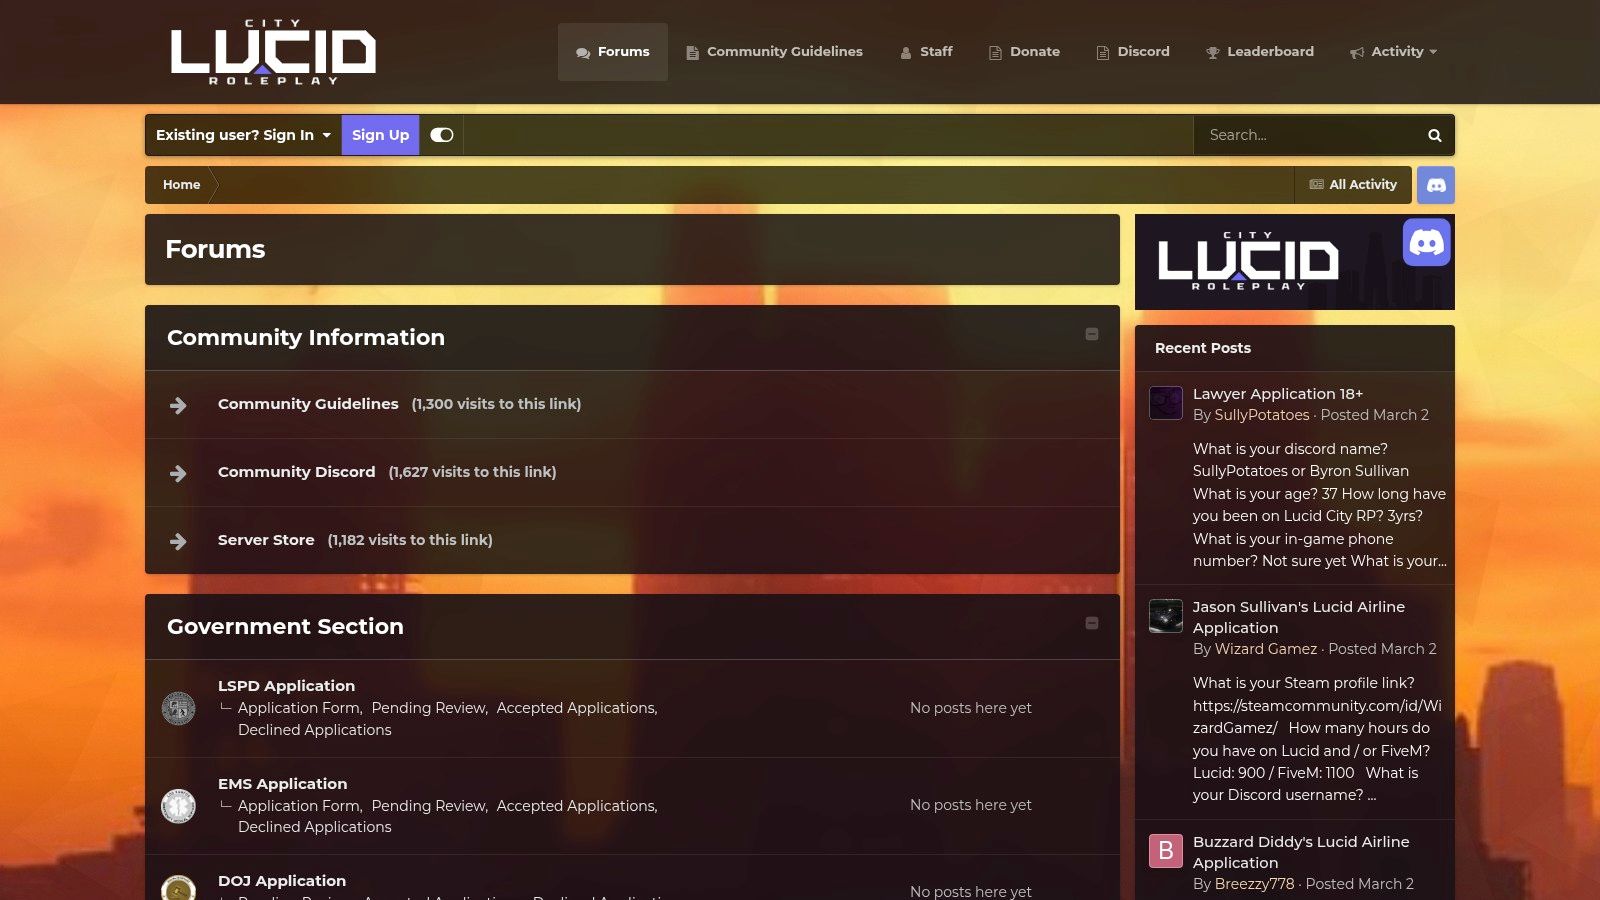This screenshot has height=900, width=1600.
Task: Open Buzzard Diddy's Lucid Airline Application post
Action: [x=1300, y=852]
